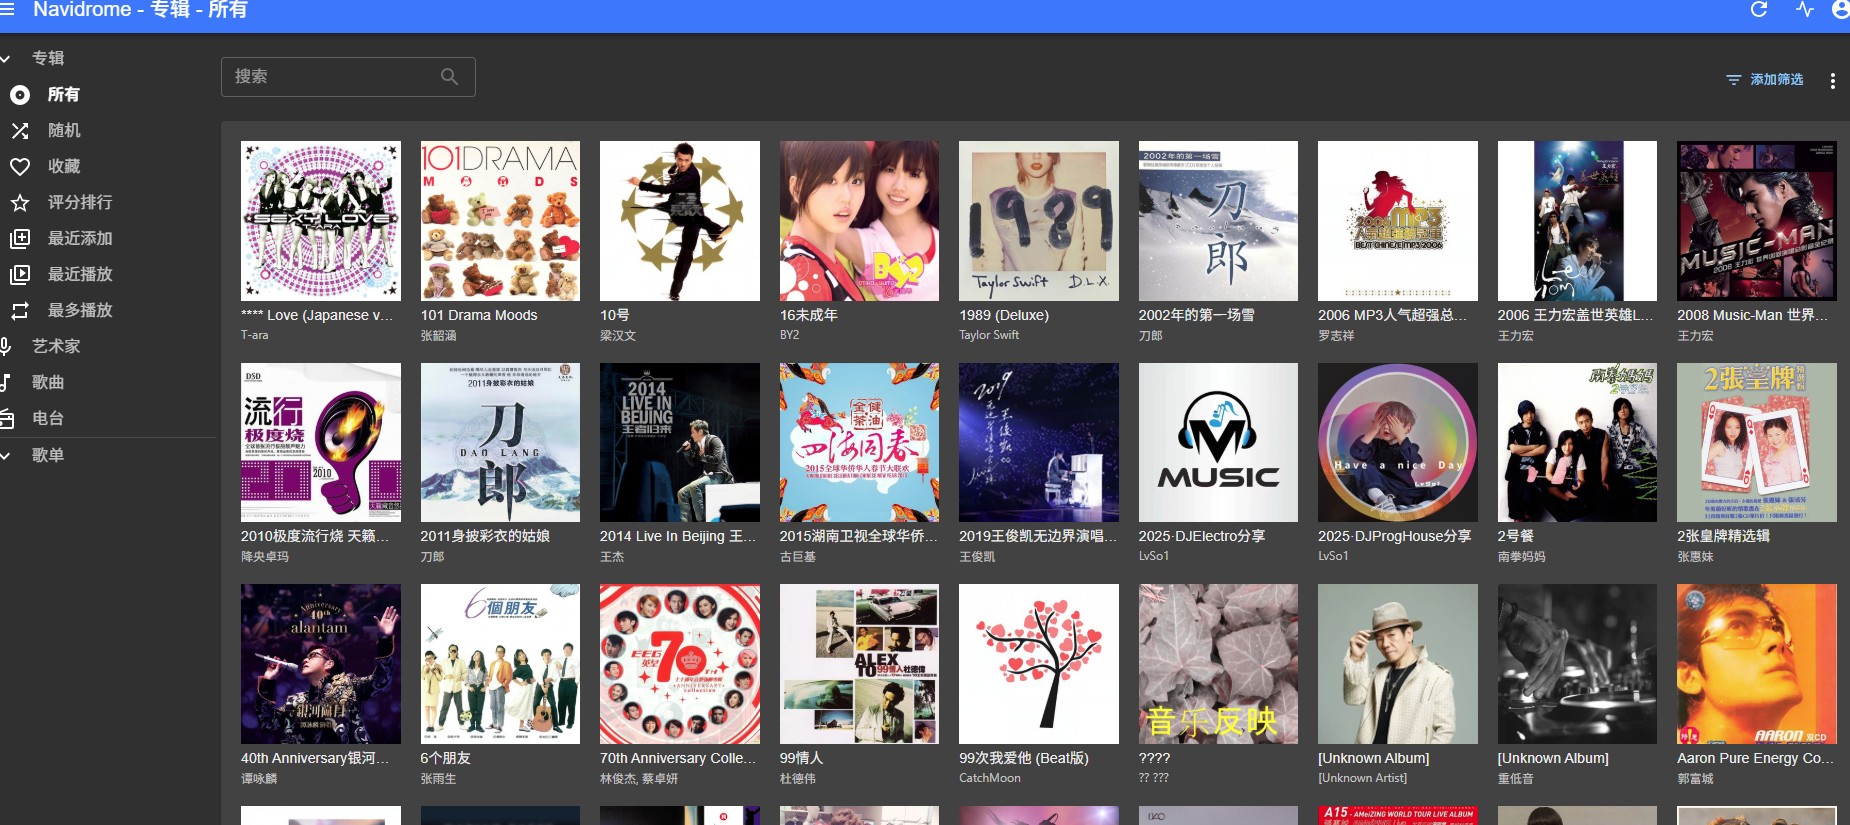This screenshot has width=1850, height=825.
Task: Click the star icon next to 评分排行
Action: 20,203
